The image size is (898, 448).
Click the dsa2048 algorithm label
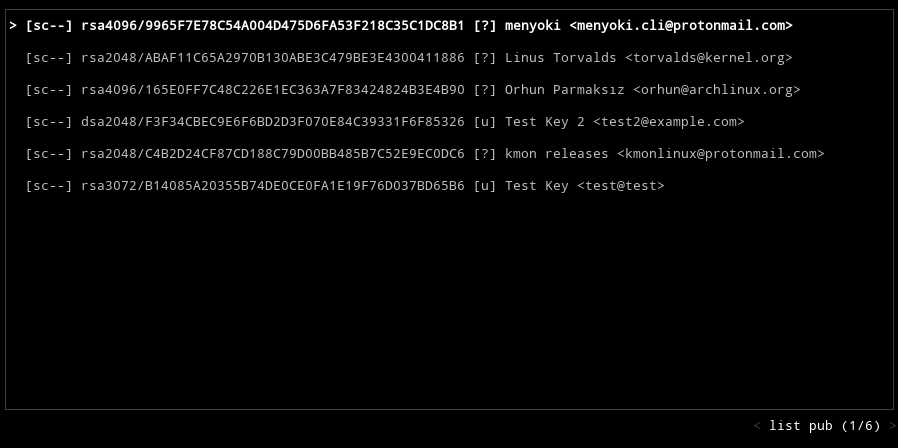tap(109, 121)
